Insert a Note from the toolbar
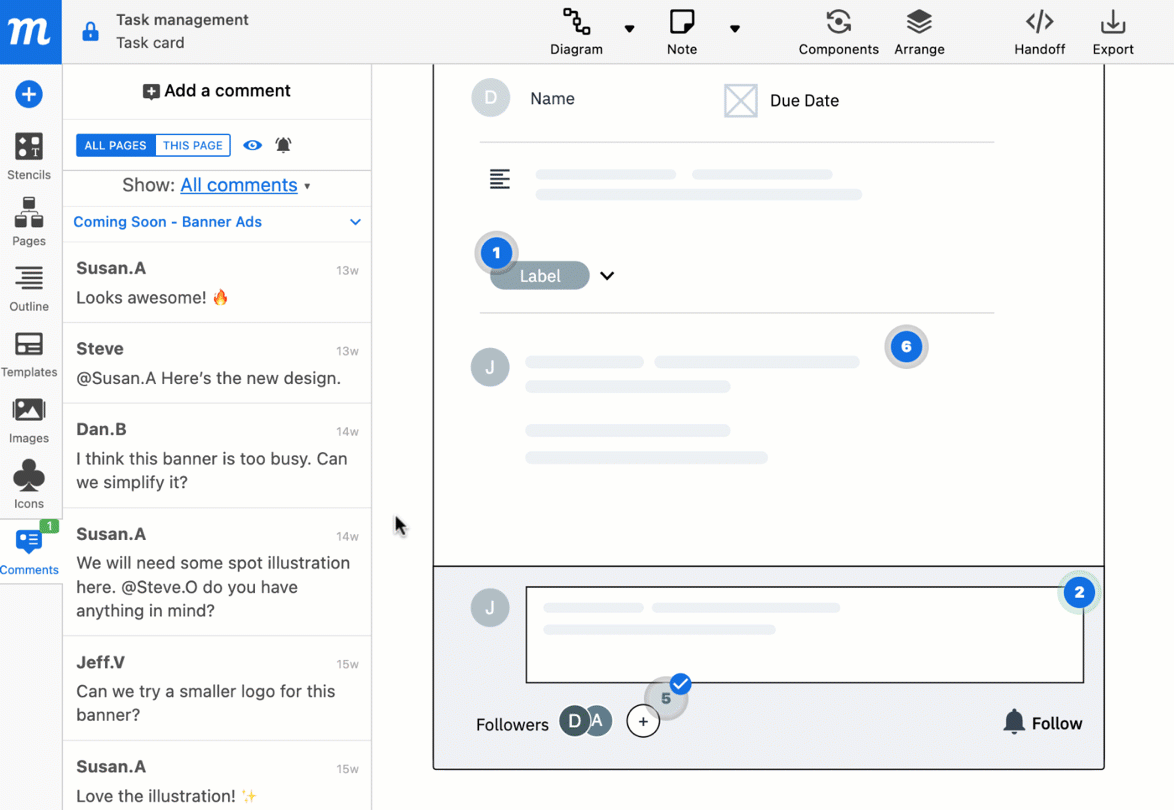The width and height of the screenshot is (1174, 810). pos(681,30)
